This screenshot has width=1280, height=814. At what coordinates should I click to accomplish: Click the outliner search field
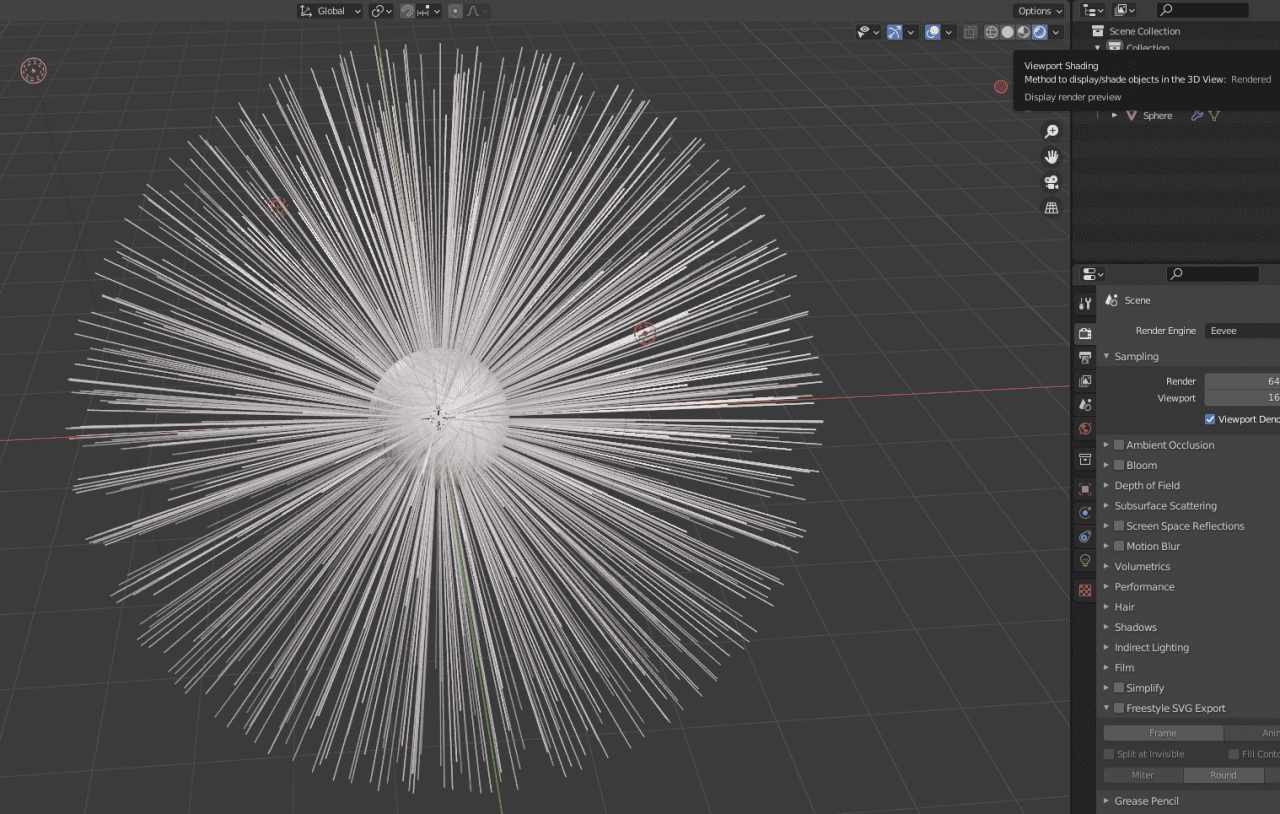coord(1200,10)
